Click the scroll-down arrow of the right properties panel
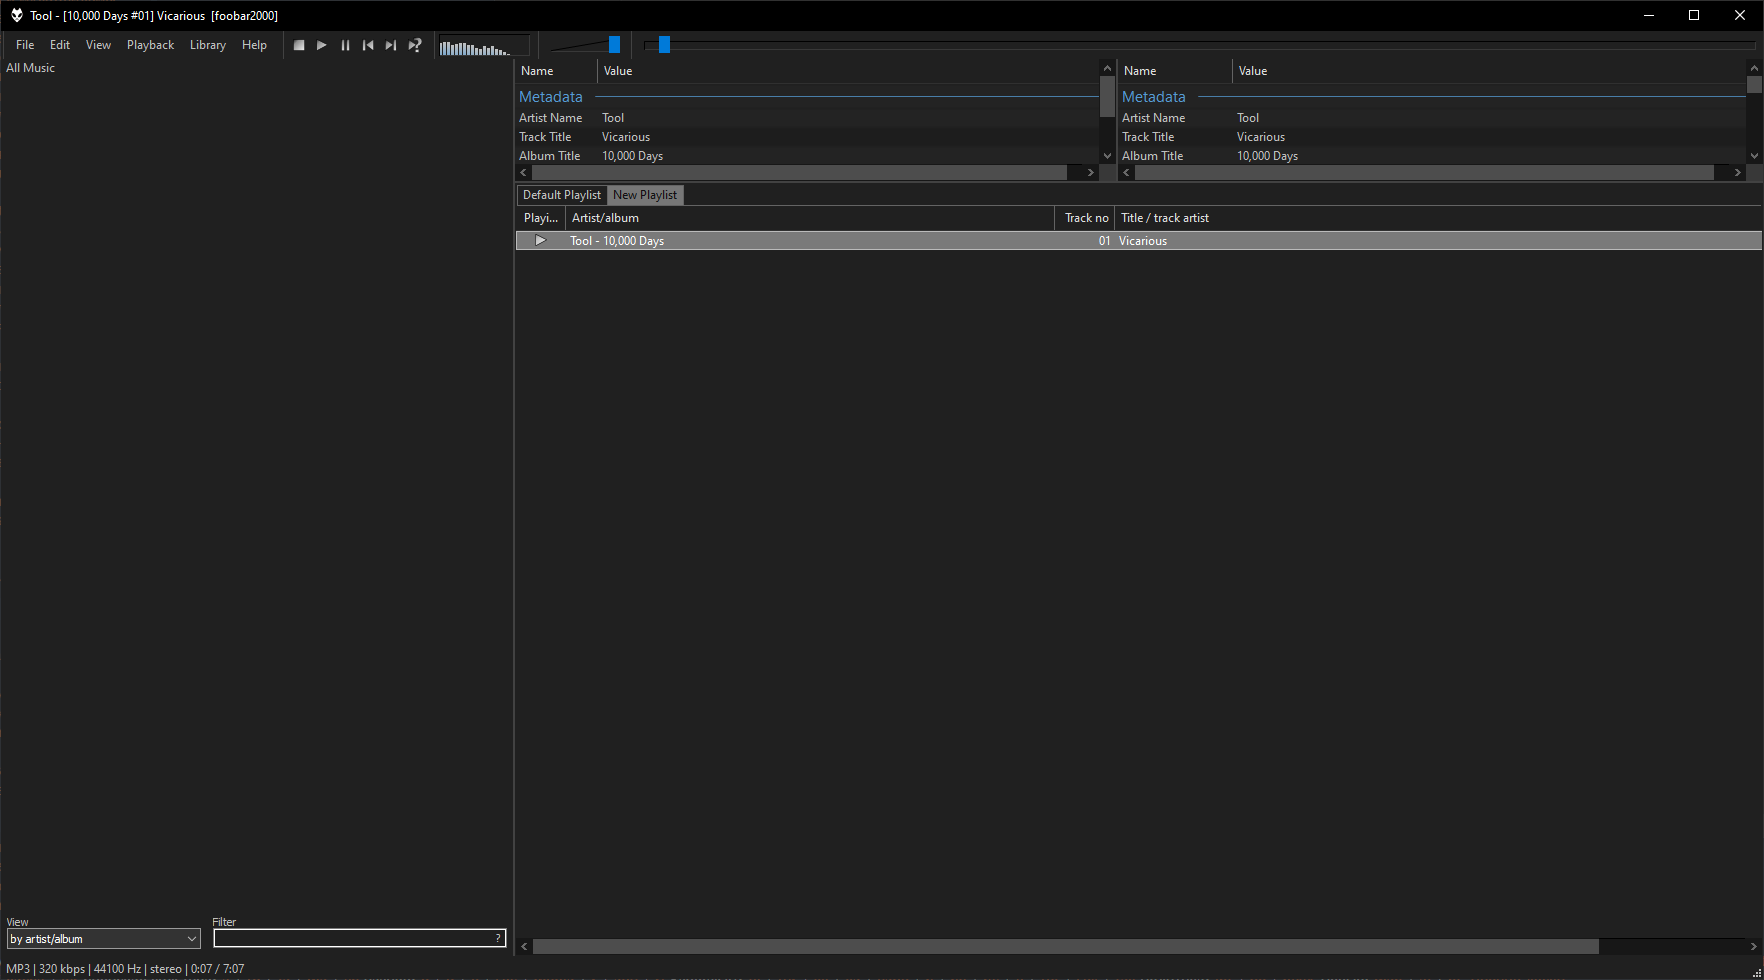Screen dimensions: 1764x980 tap(1754, 156)
